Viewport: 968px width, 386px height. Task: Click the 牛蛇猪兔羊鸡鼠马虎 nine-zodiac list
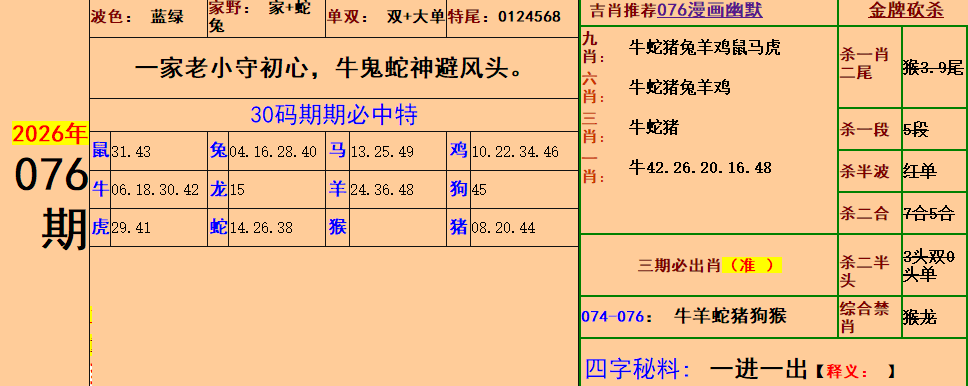pos(704,48)
